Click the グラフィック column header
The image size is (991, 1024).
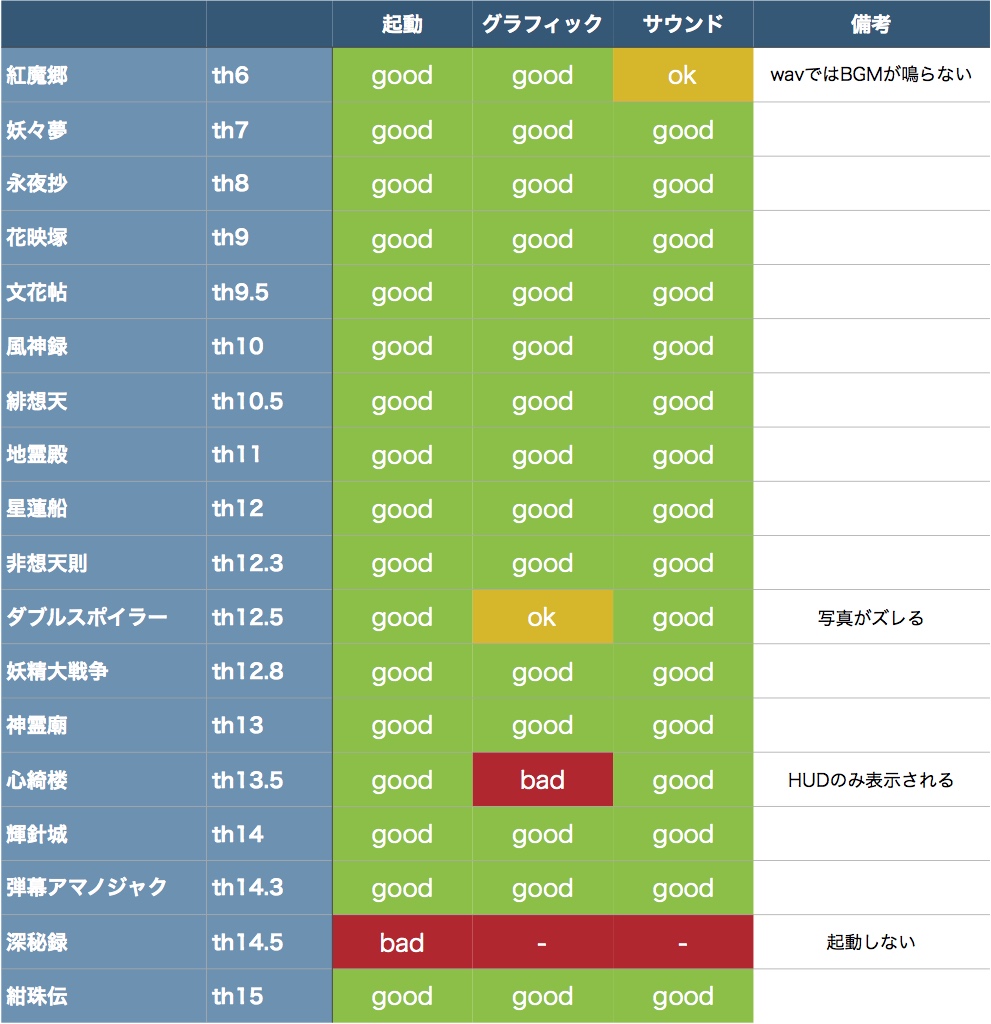542,24
